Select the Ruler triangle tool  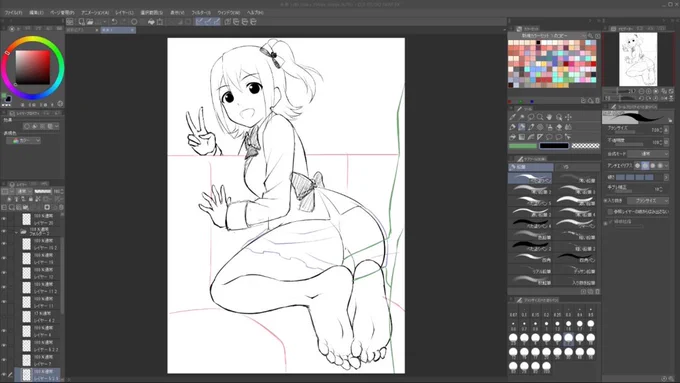click(x=540, y=137)
